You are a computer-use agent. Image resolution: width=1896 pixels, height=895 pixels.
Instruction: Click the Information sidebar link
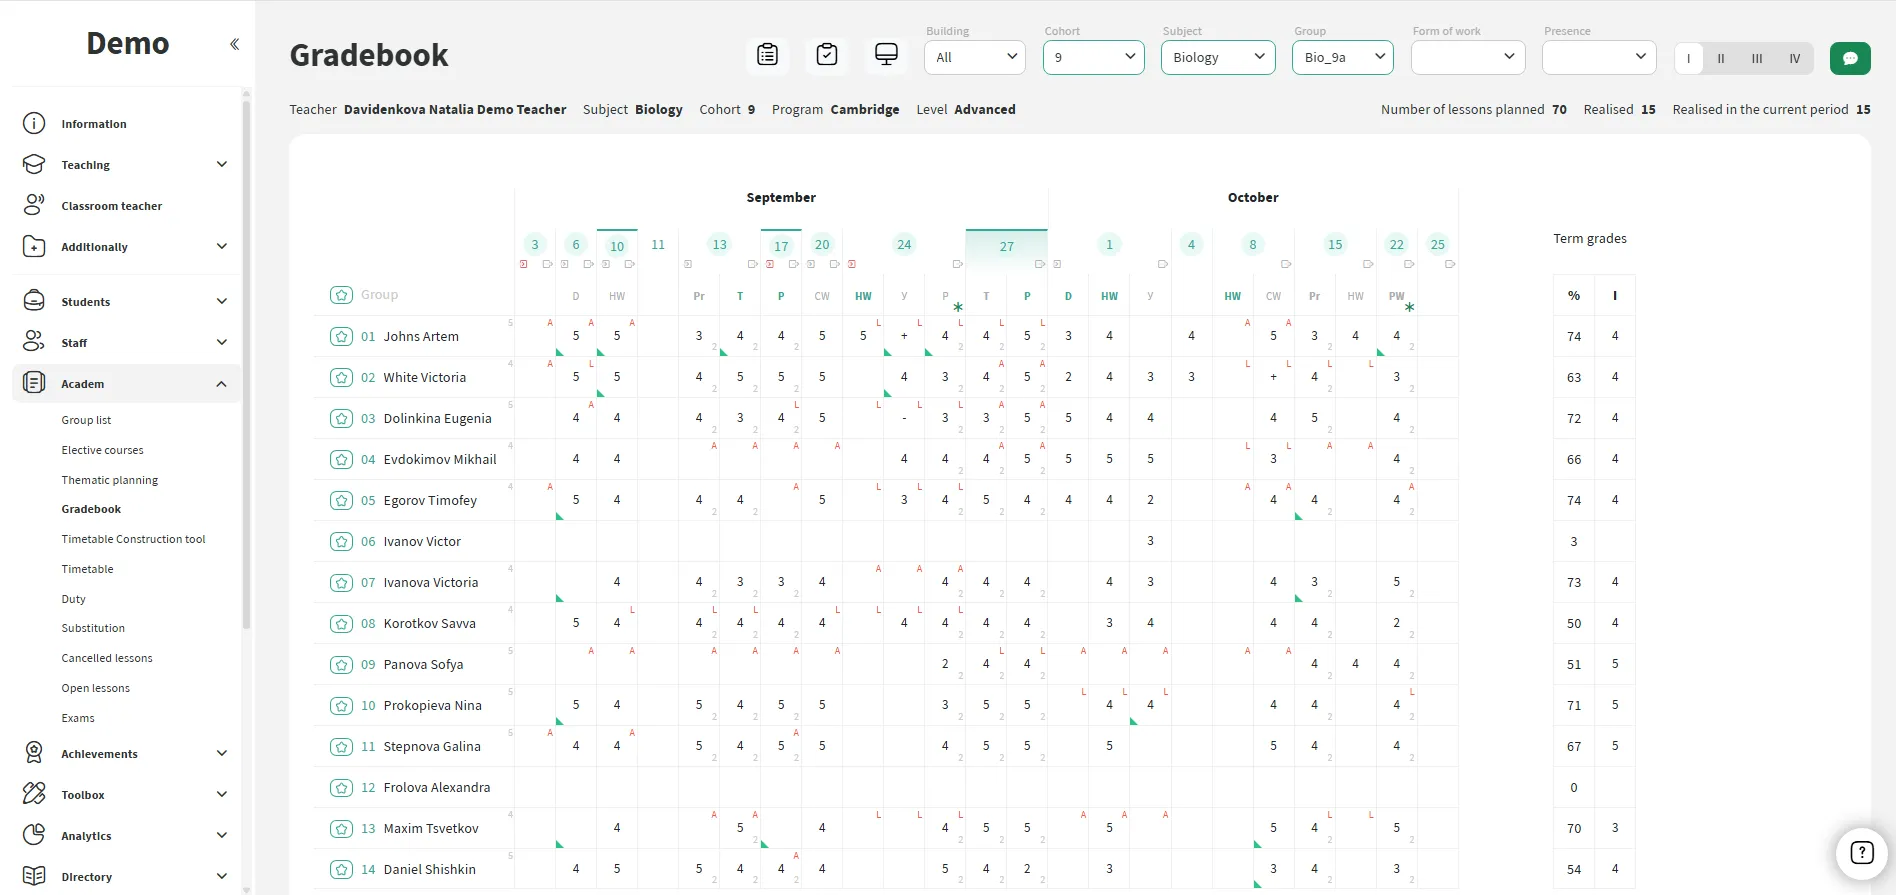click(x=94, y=124)
